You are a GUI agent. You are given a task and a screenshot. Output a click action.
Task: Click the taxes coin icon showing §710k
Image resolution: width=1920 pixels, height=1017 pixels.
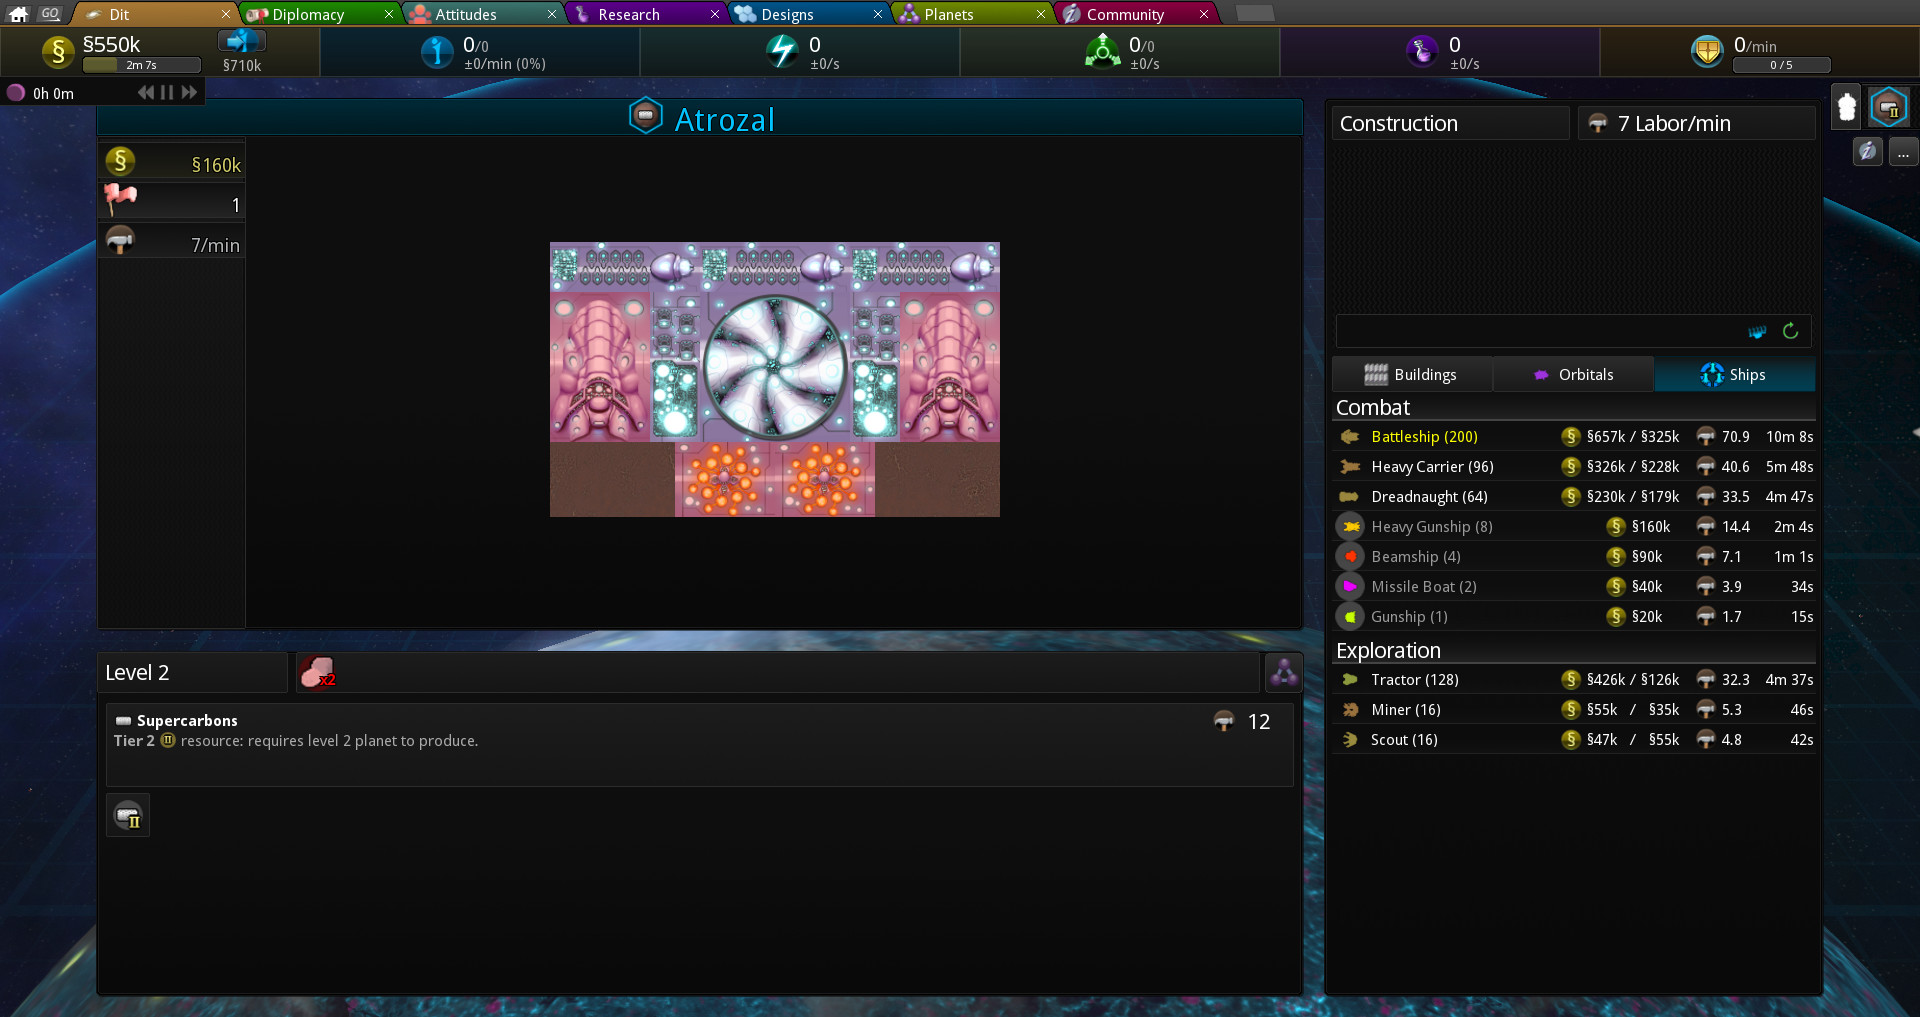tap(240, 42)
